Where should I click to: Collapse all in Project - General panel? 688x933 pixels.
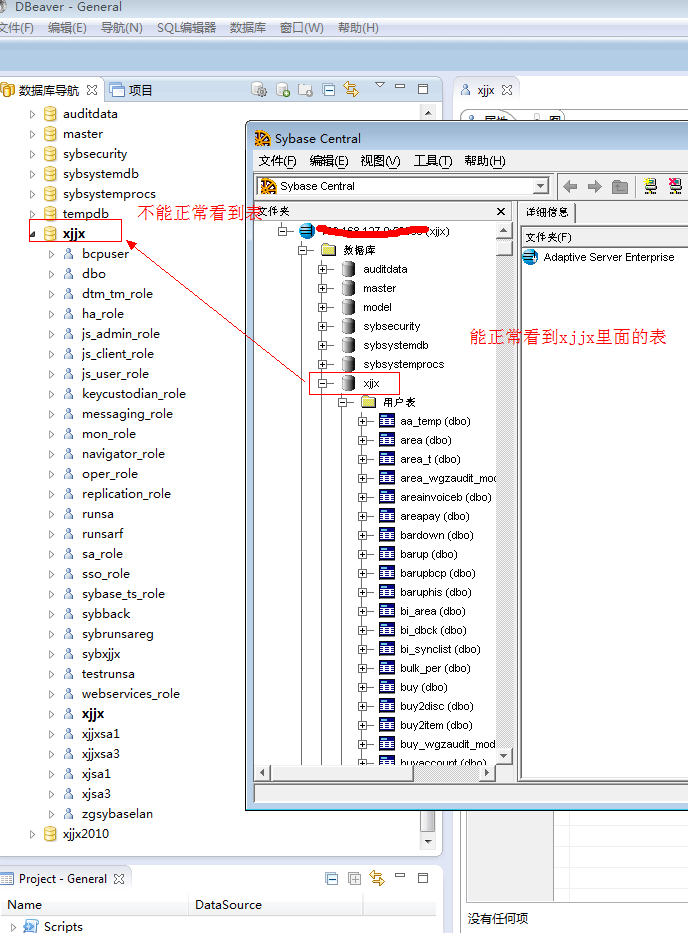(332, 878)
